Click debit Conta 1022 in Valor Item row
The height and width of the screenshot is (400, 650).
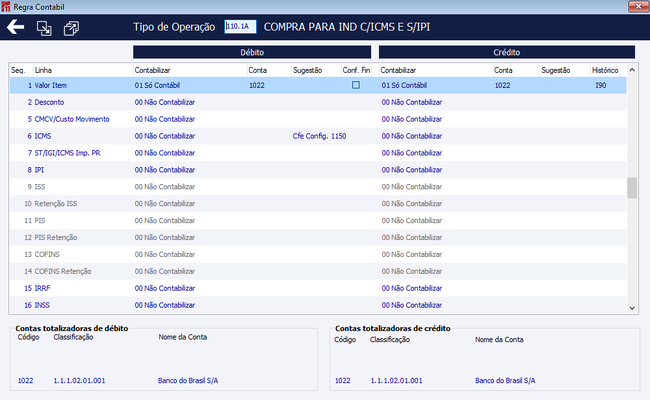pos(257,85)
